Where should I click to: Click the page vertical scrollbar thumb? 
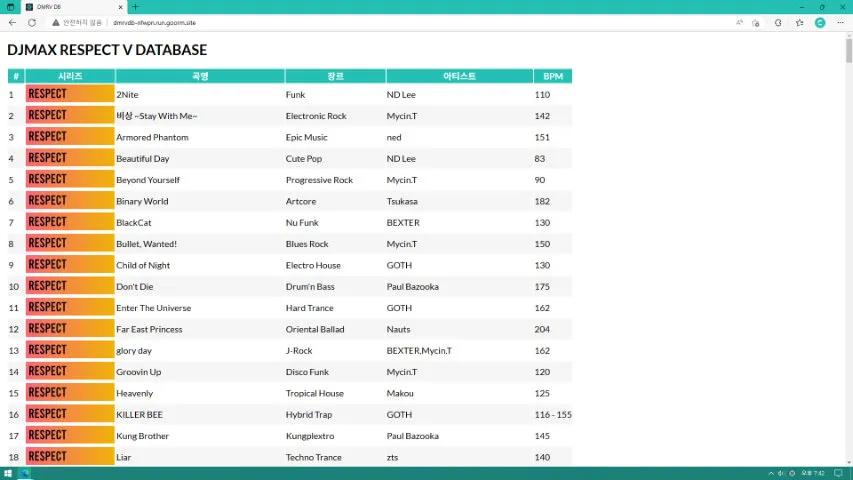[849, 50]
